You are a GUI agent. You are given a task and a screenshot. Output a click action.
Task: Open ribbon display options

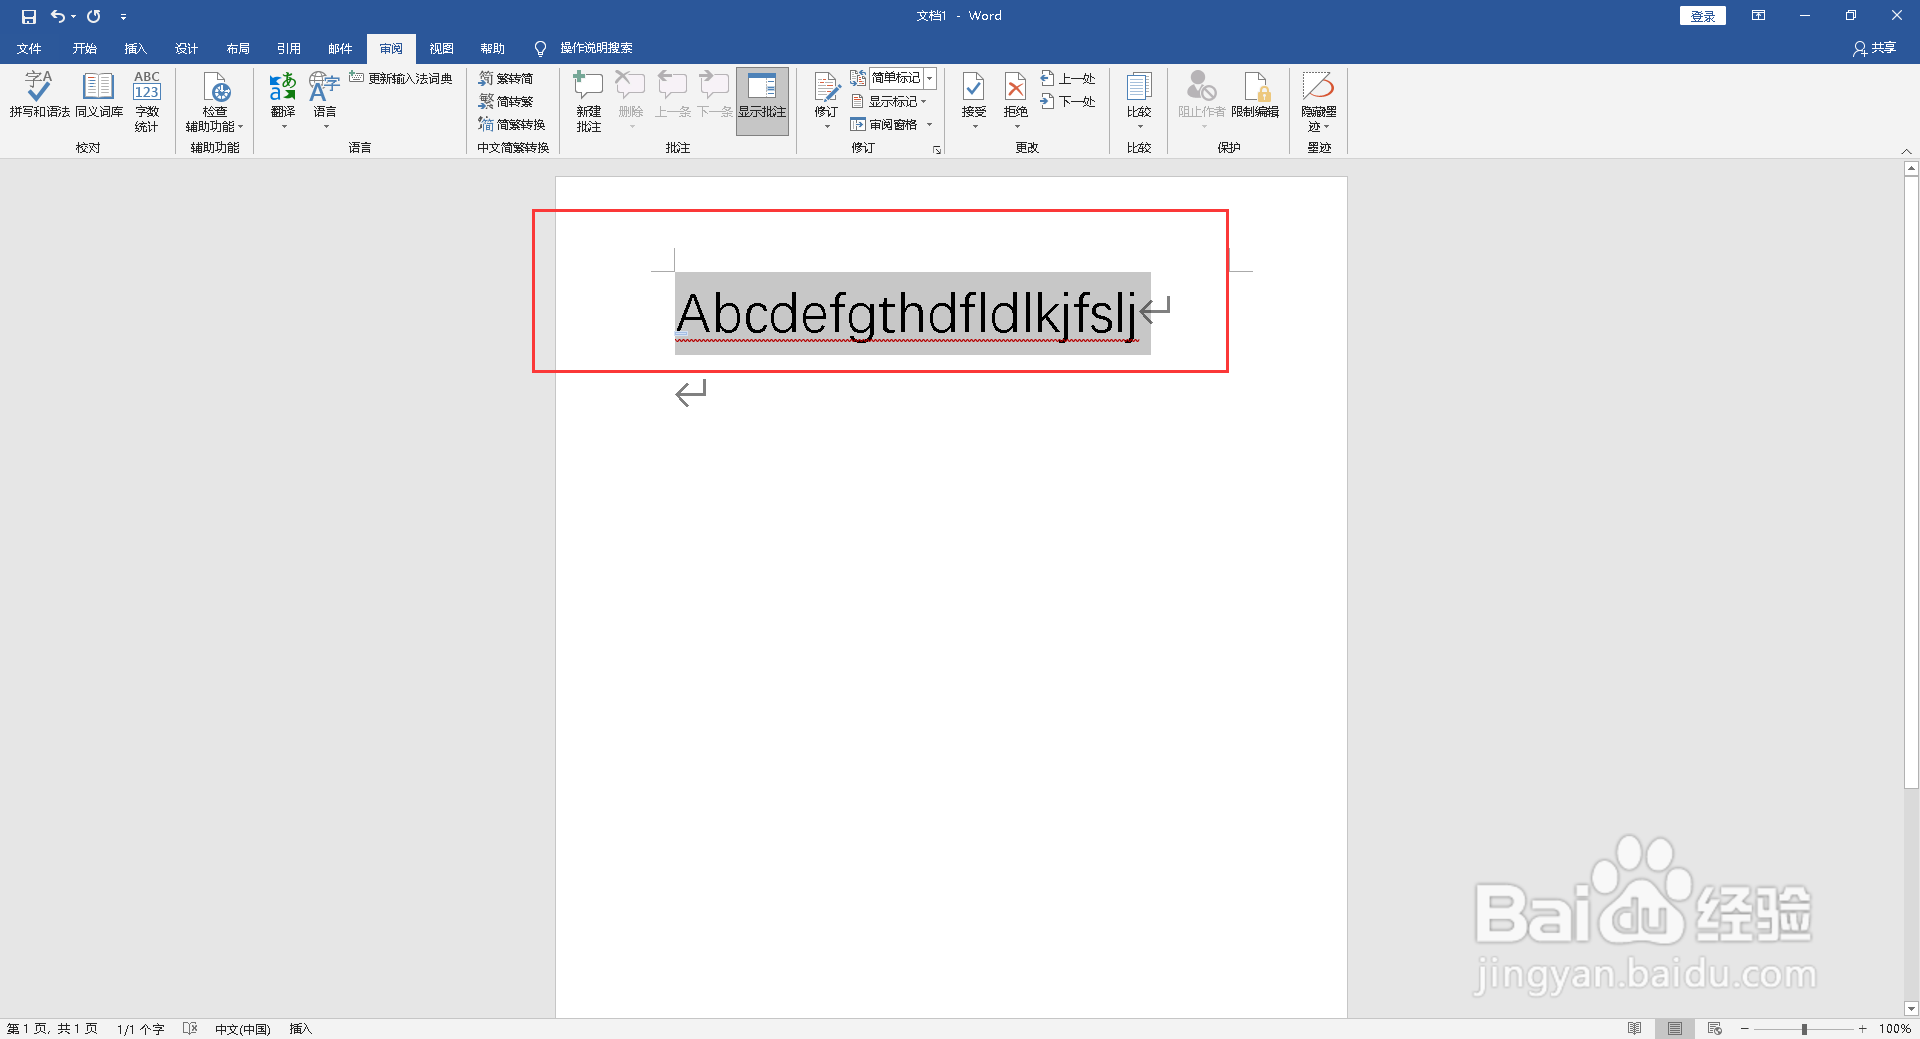coord(1758,16)
